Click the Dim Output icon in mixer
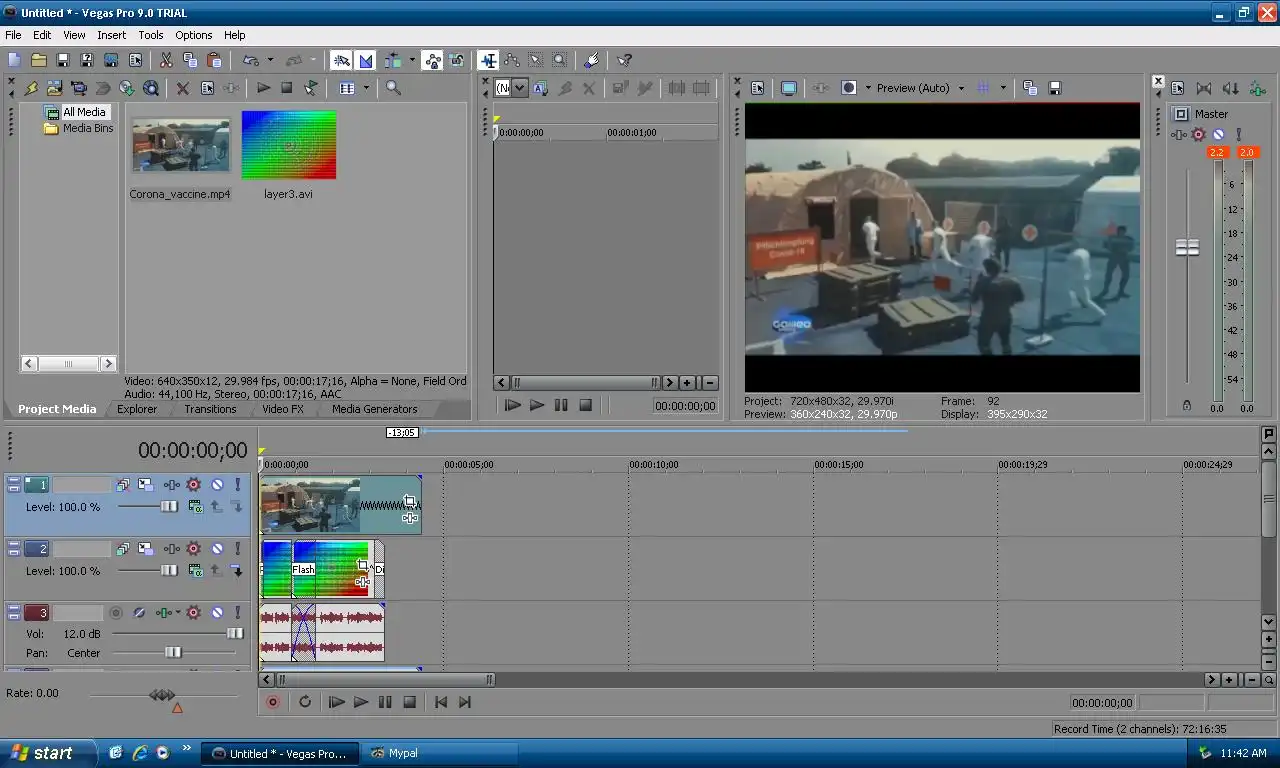 [x=1231, y=88]
